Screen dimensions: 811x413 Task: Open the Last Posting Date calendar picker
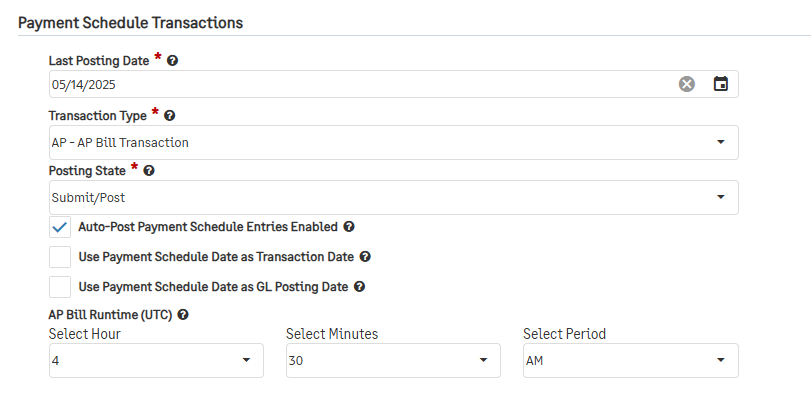pyautogui.click(x=720, y=84)
